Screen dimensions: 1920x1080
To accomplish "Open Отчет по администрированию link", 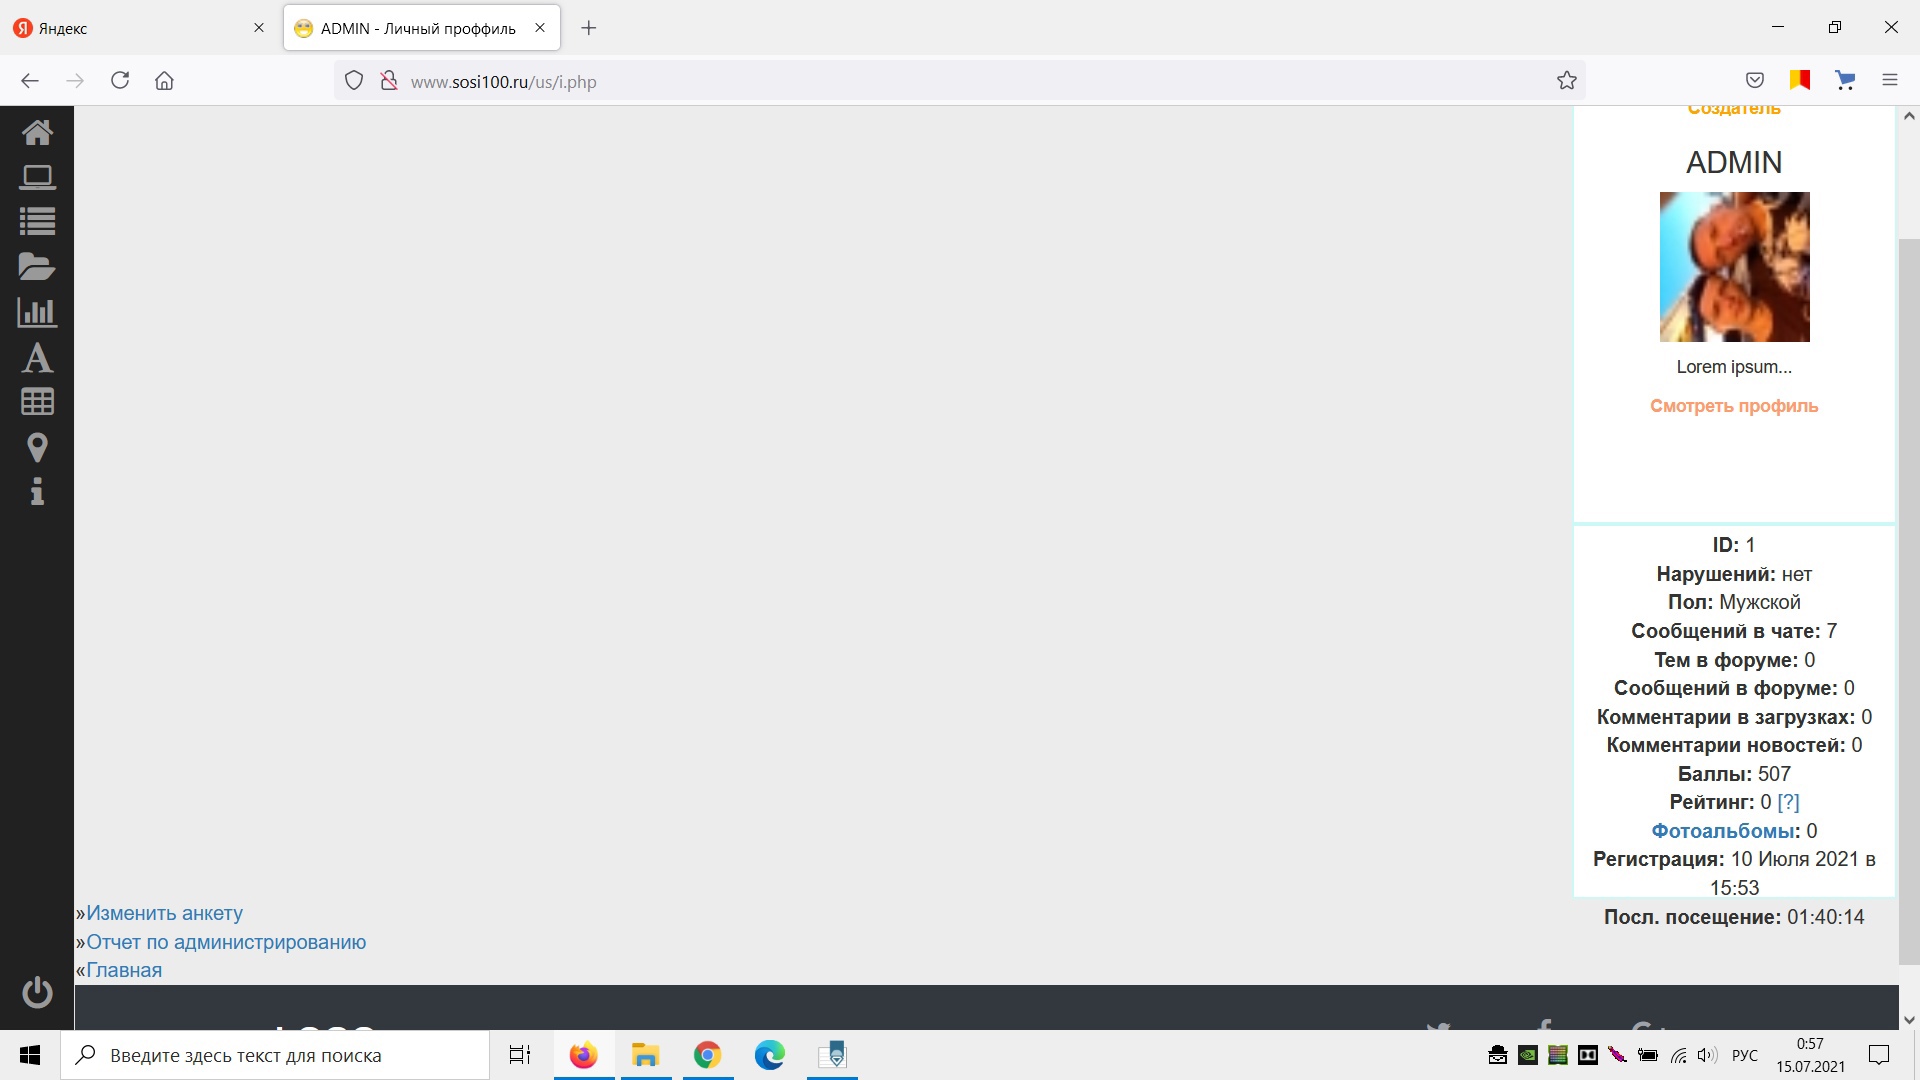I will pos(226,942).
